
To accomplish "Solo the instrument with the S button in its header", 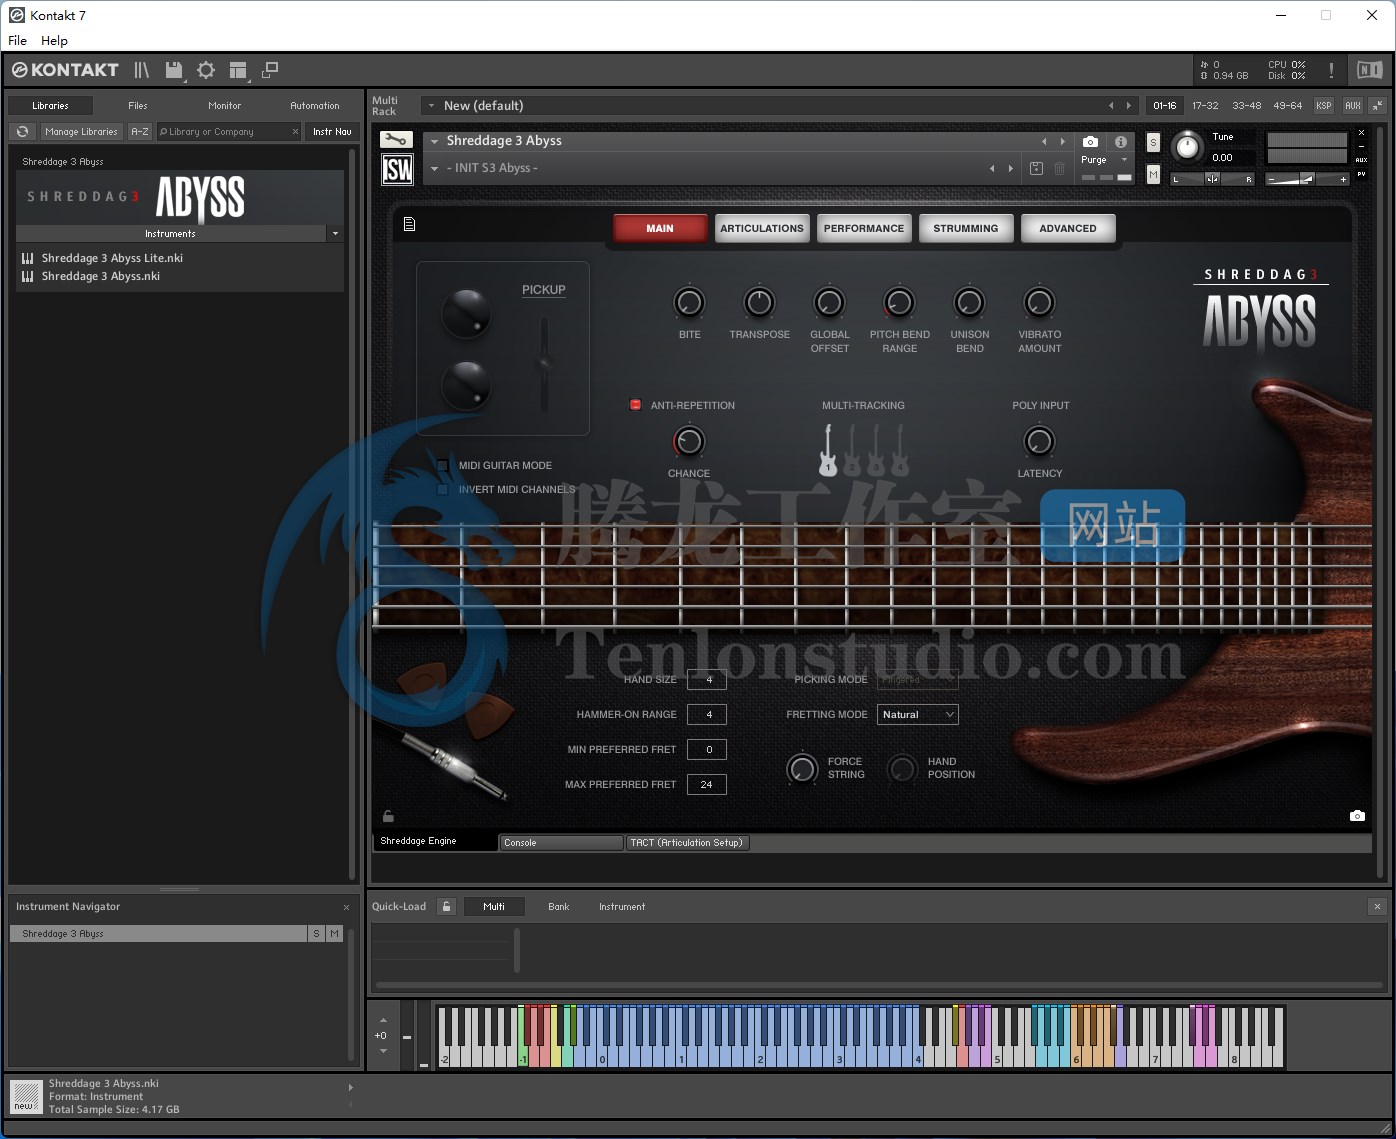I will (1153, 142).
